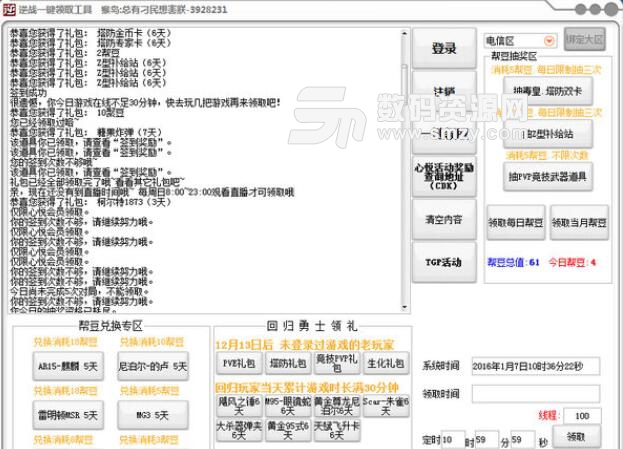The width and height of the screenshot is (623, 449).
Task: Click the 领取 button beside timer fields
Action: pyautogui.click(x=576, y=437)
